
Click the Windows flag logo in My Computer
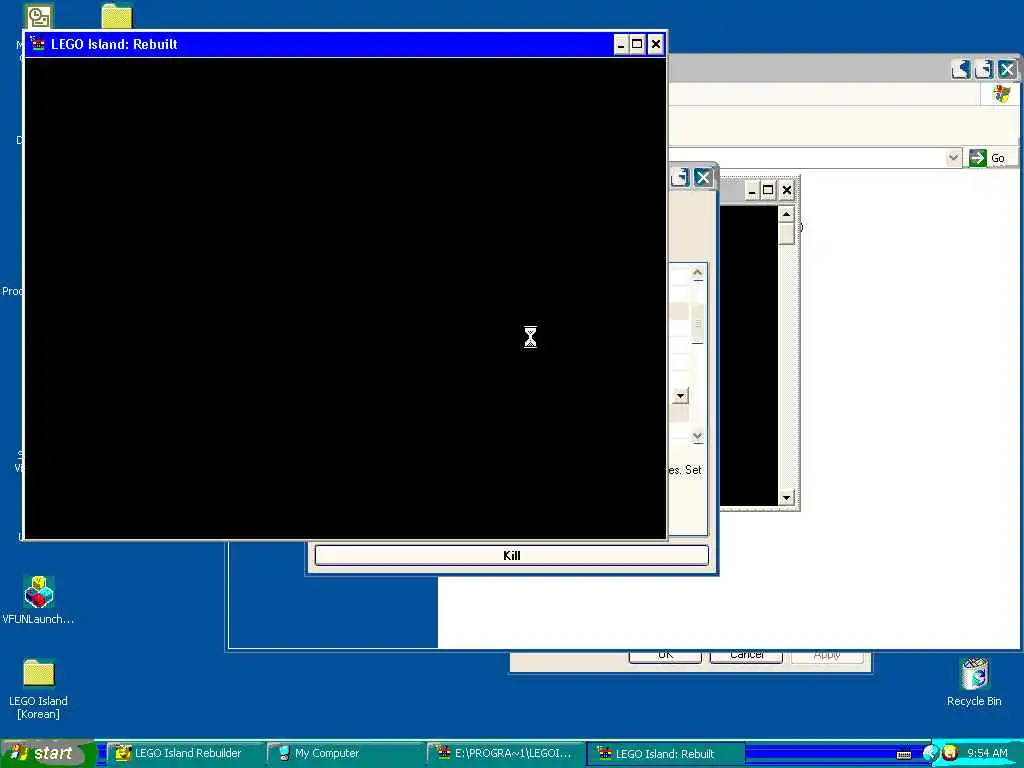point(1002,93)
